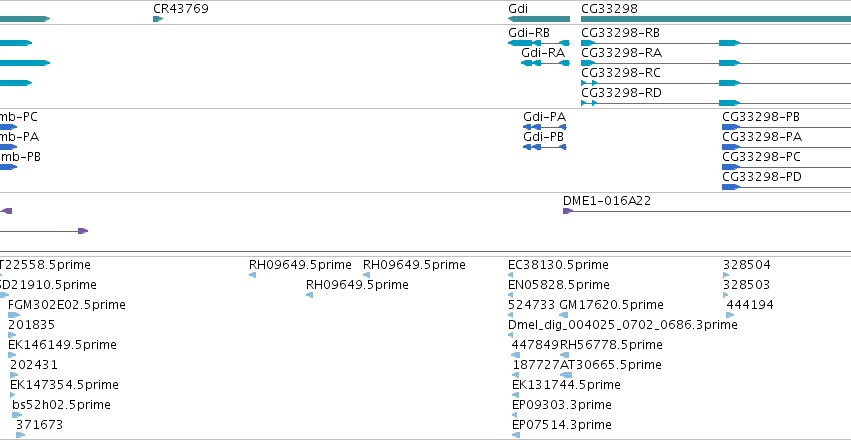Open the 524733 feature label
The height and width of the screenshot is (440, 851).
coord(532,305)
